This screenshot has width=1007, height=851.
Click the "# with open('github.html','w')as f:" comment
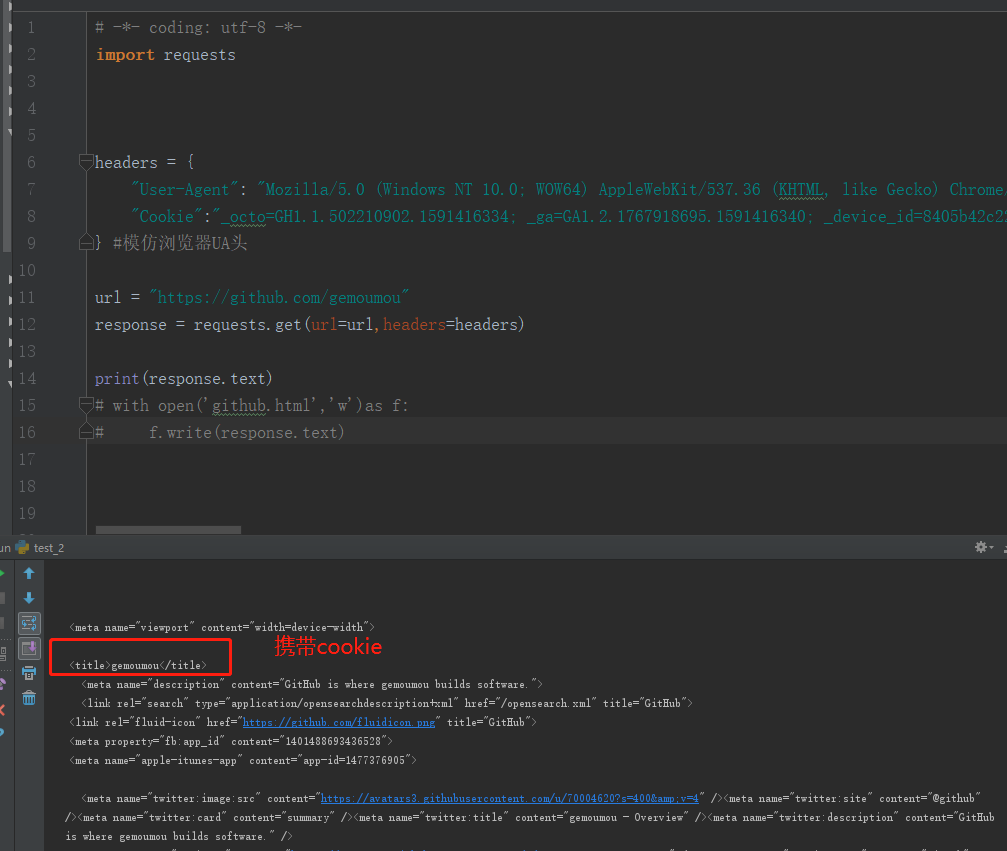(x=251, y=405)
